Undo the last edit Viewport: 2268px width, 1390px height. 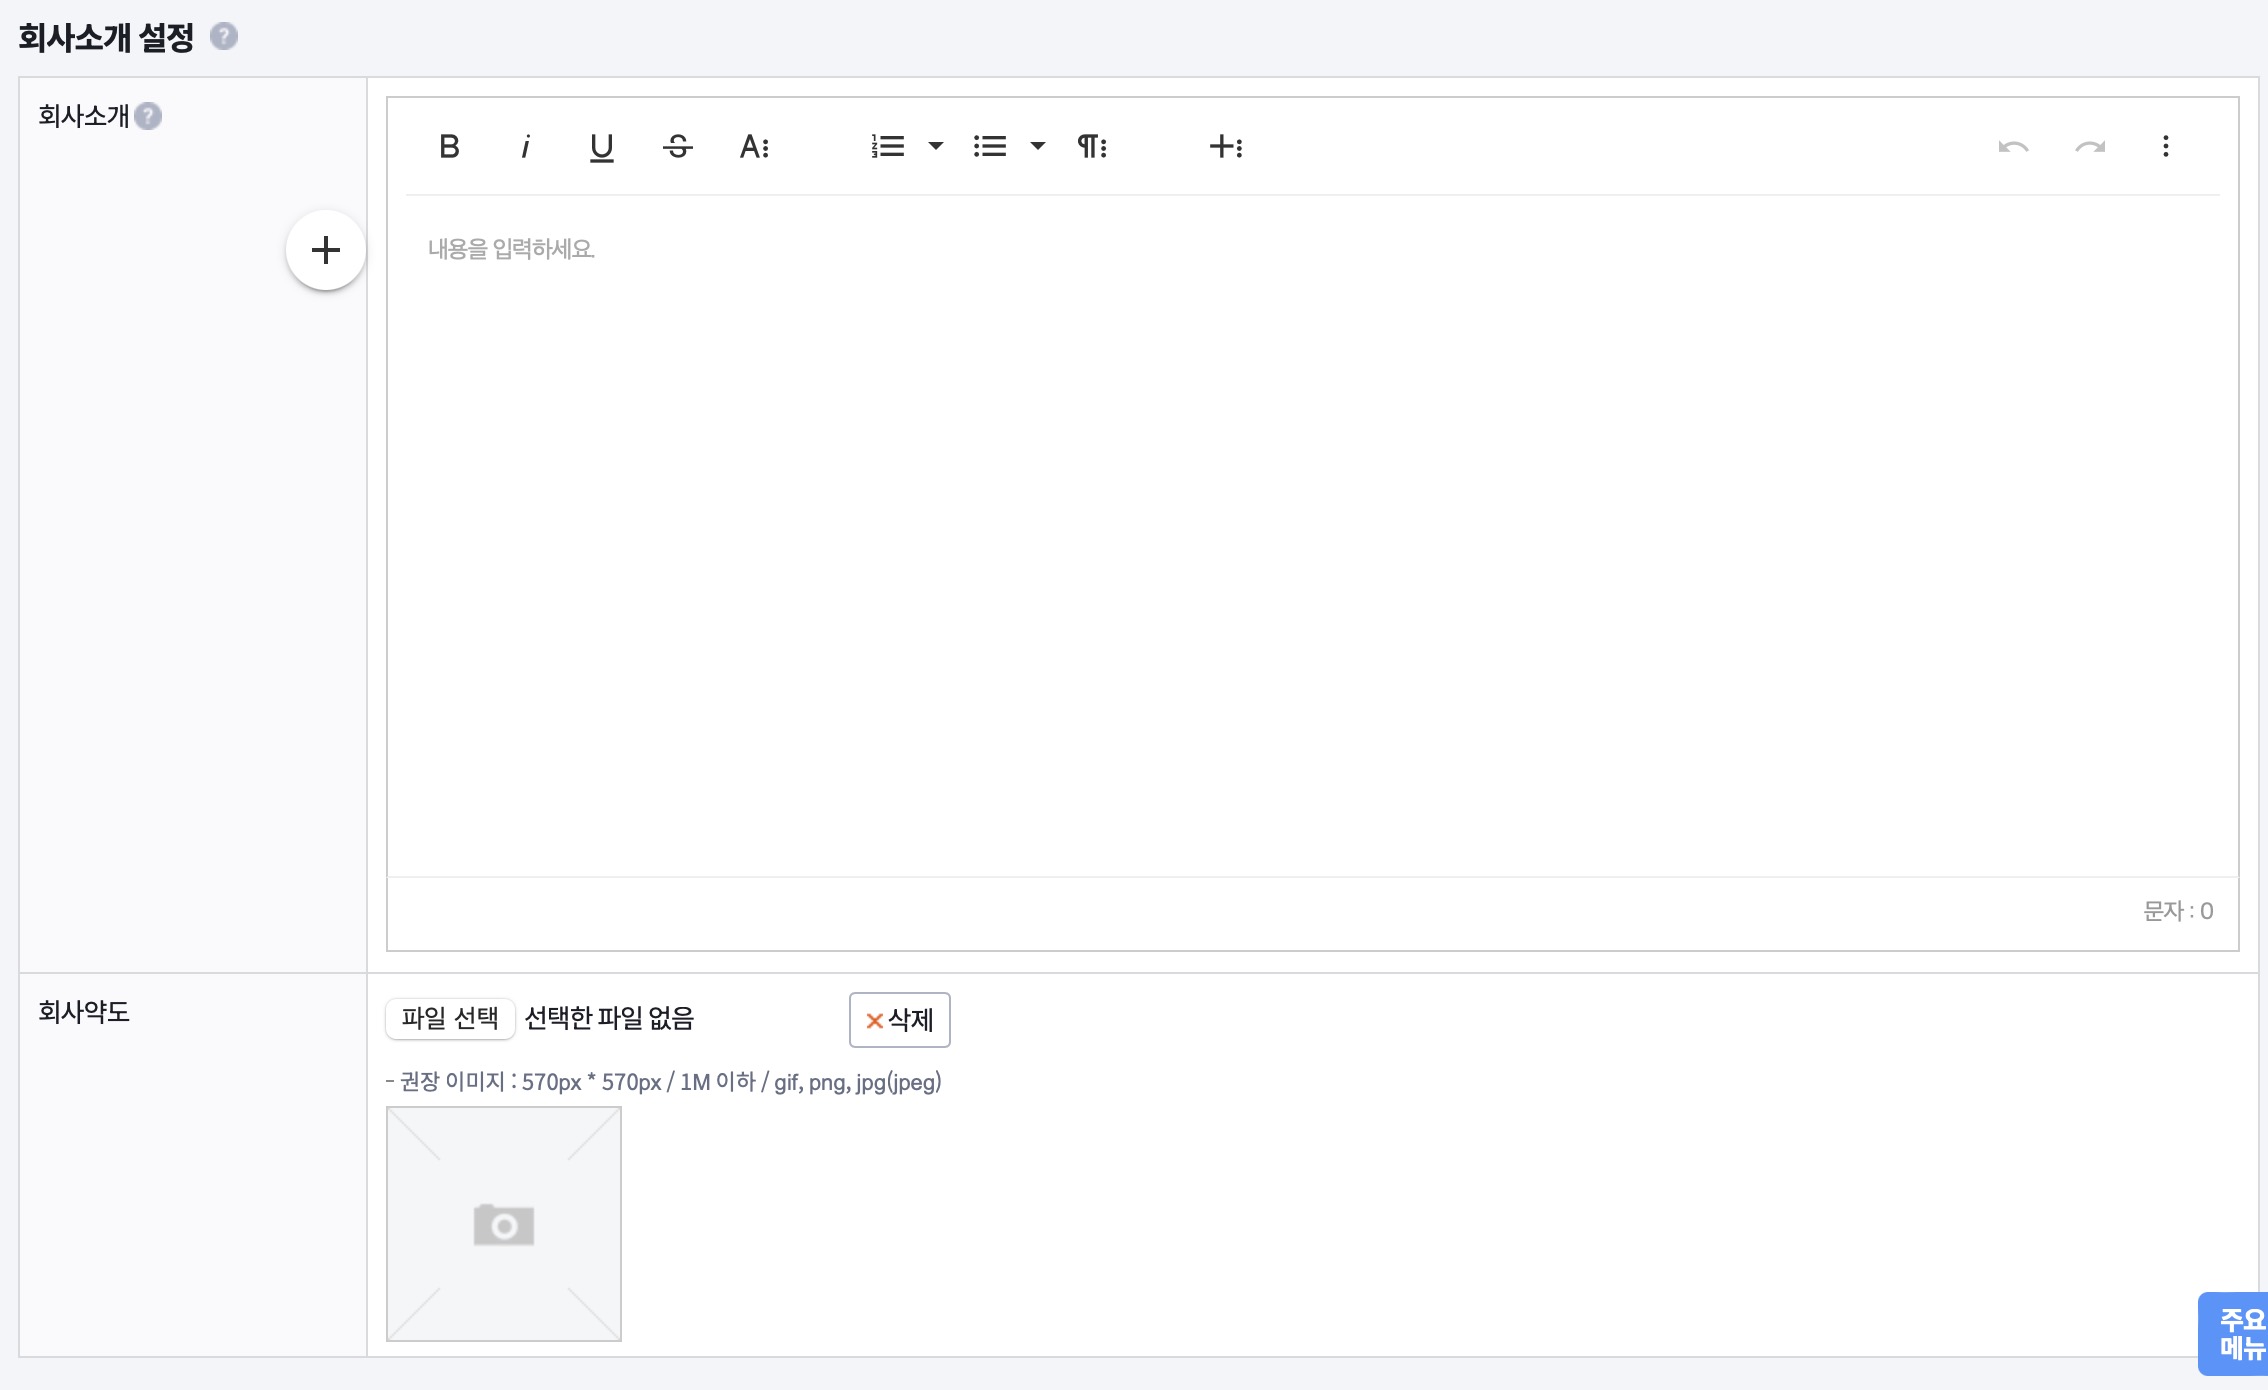pyautogui.click(x=2013, y=147)
